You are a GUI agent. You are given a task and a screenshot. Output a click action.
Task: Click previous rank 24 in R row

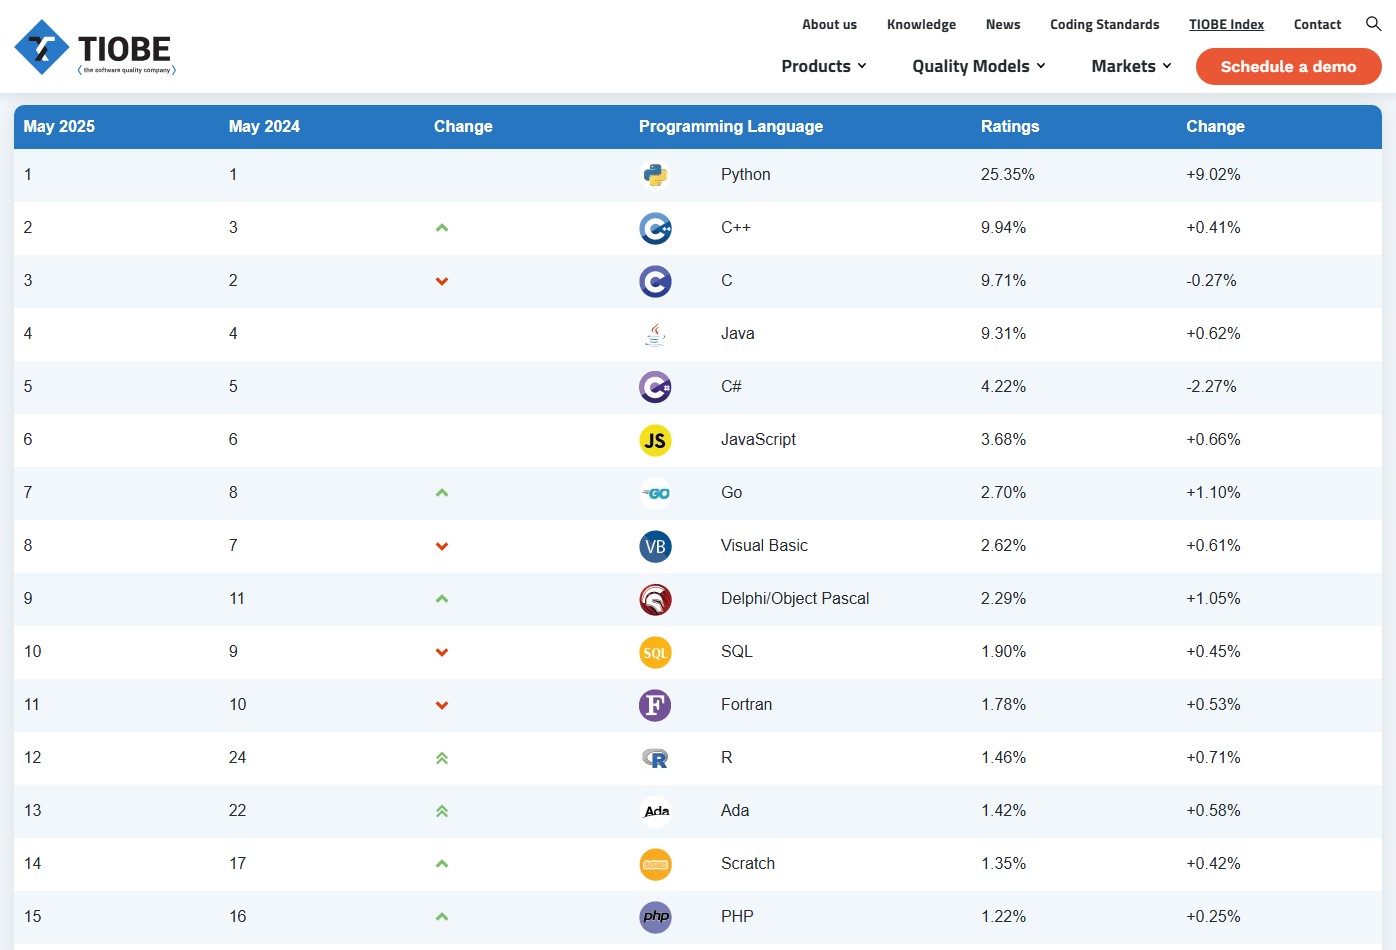(x=237, y=757)
